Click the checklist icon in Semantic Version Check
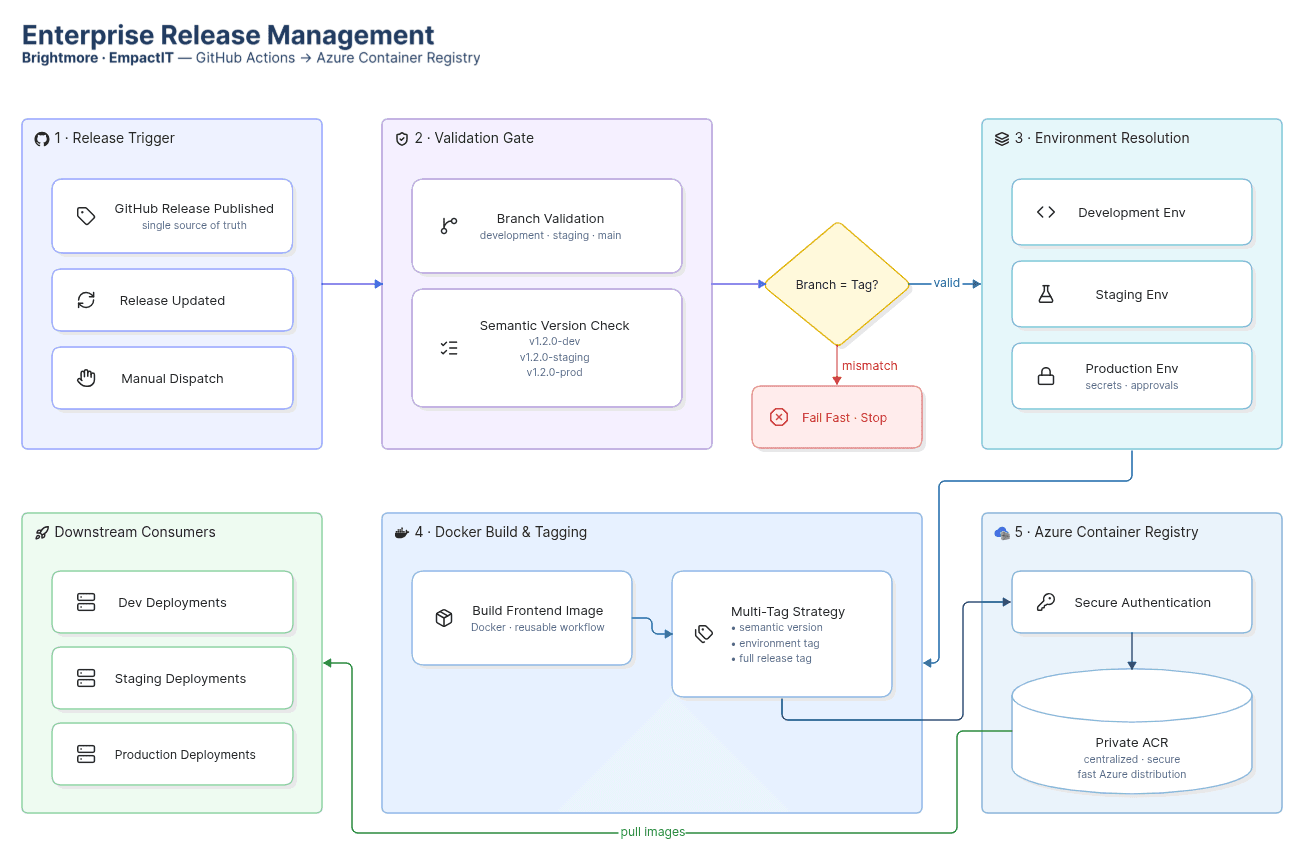Screen dimensions: 1306x867 pos(449,348)
